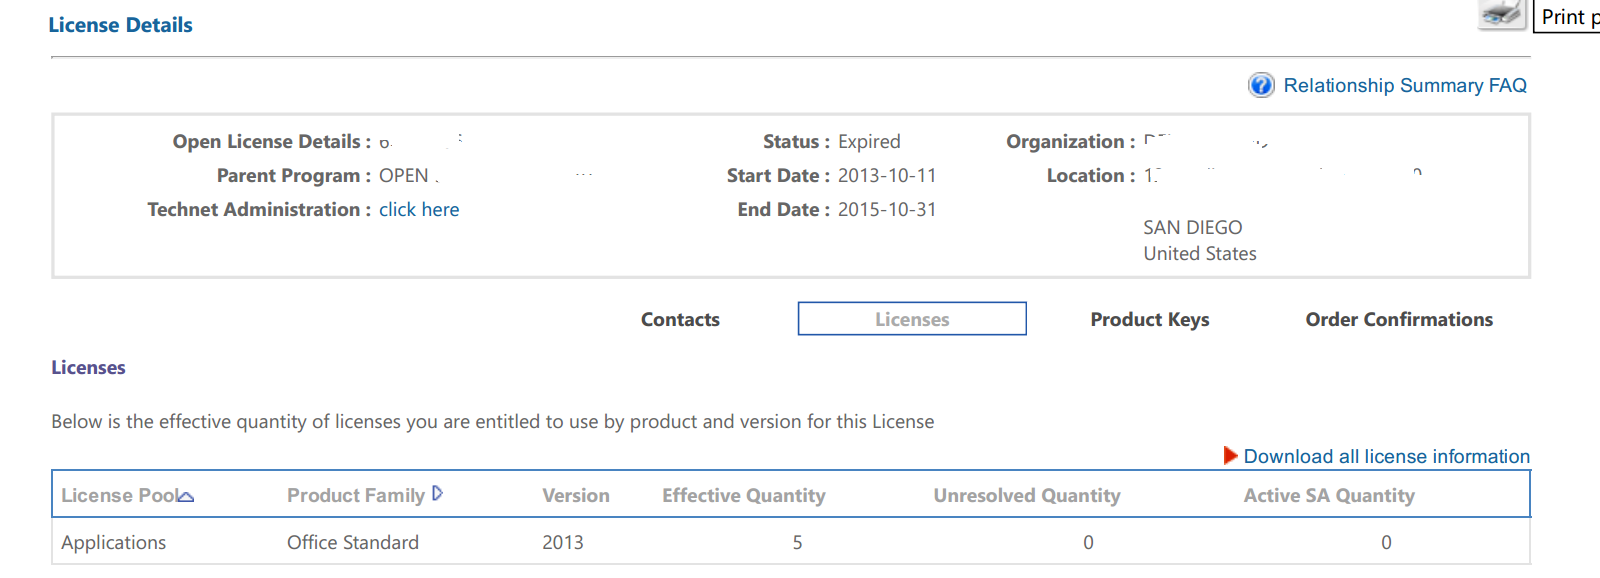Select the Office Standard row entry
Screen dimensions: 1600x578
[x=353, y=543]
